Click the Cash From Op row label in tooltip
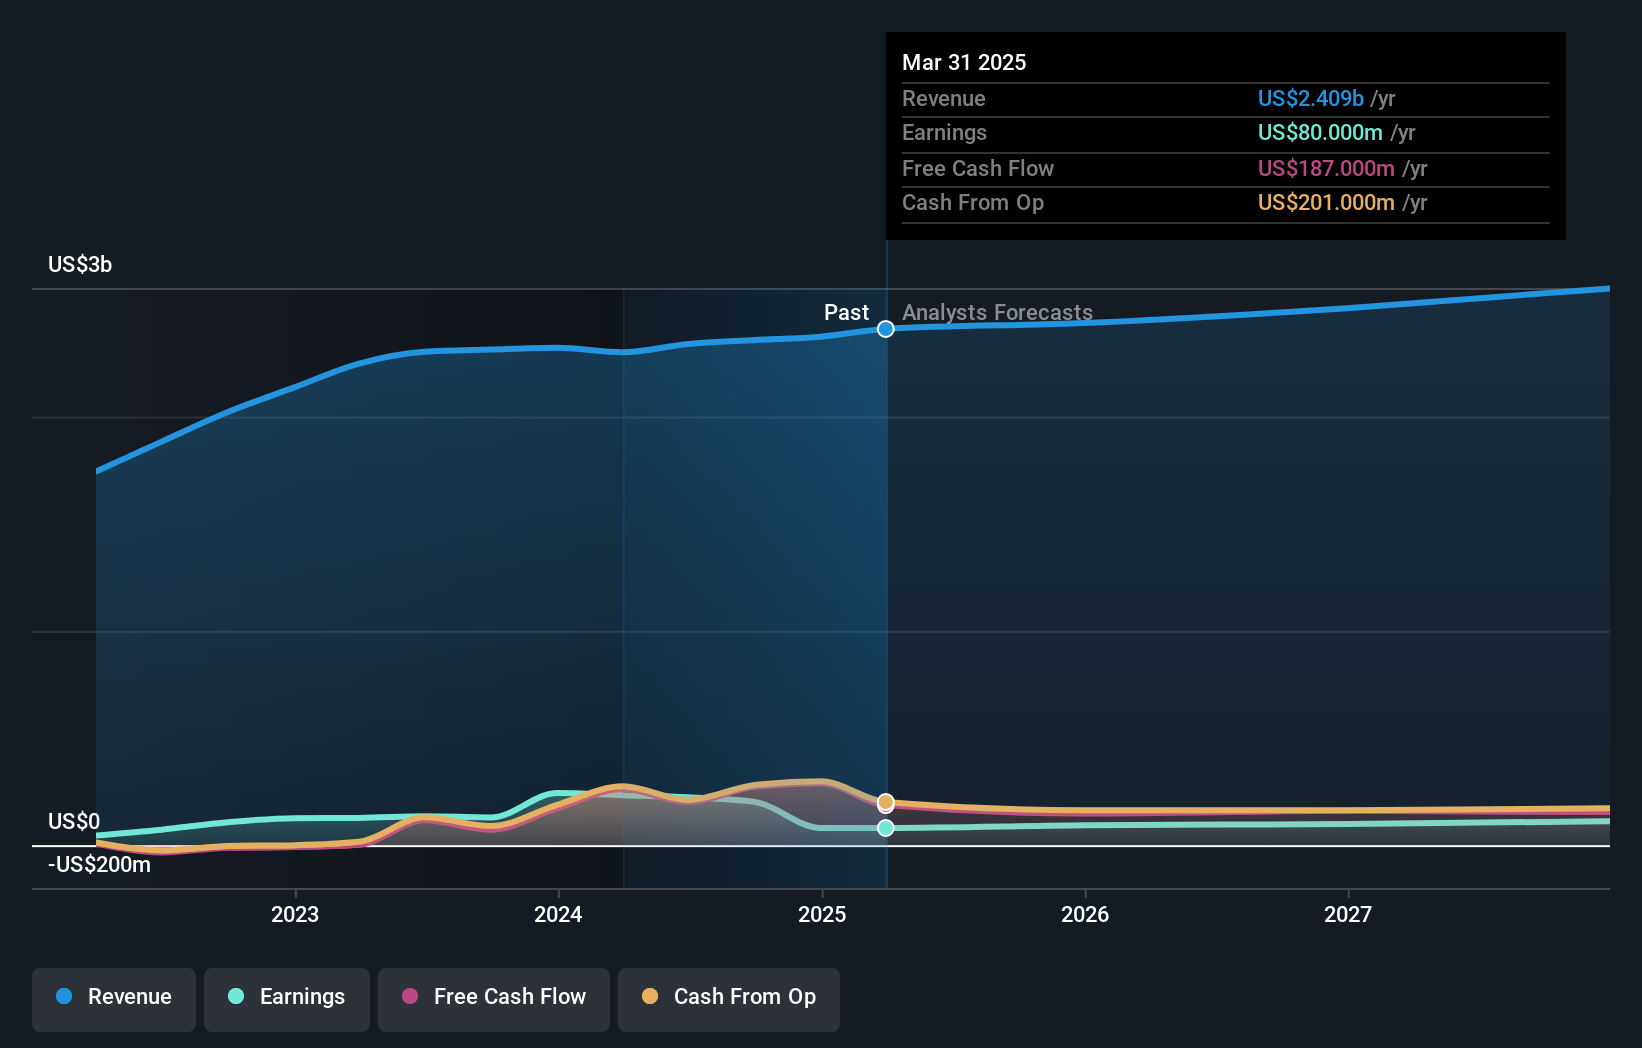This screenshot has width=1642, height=1048. coord(972,202)
